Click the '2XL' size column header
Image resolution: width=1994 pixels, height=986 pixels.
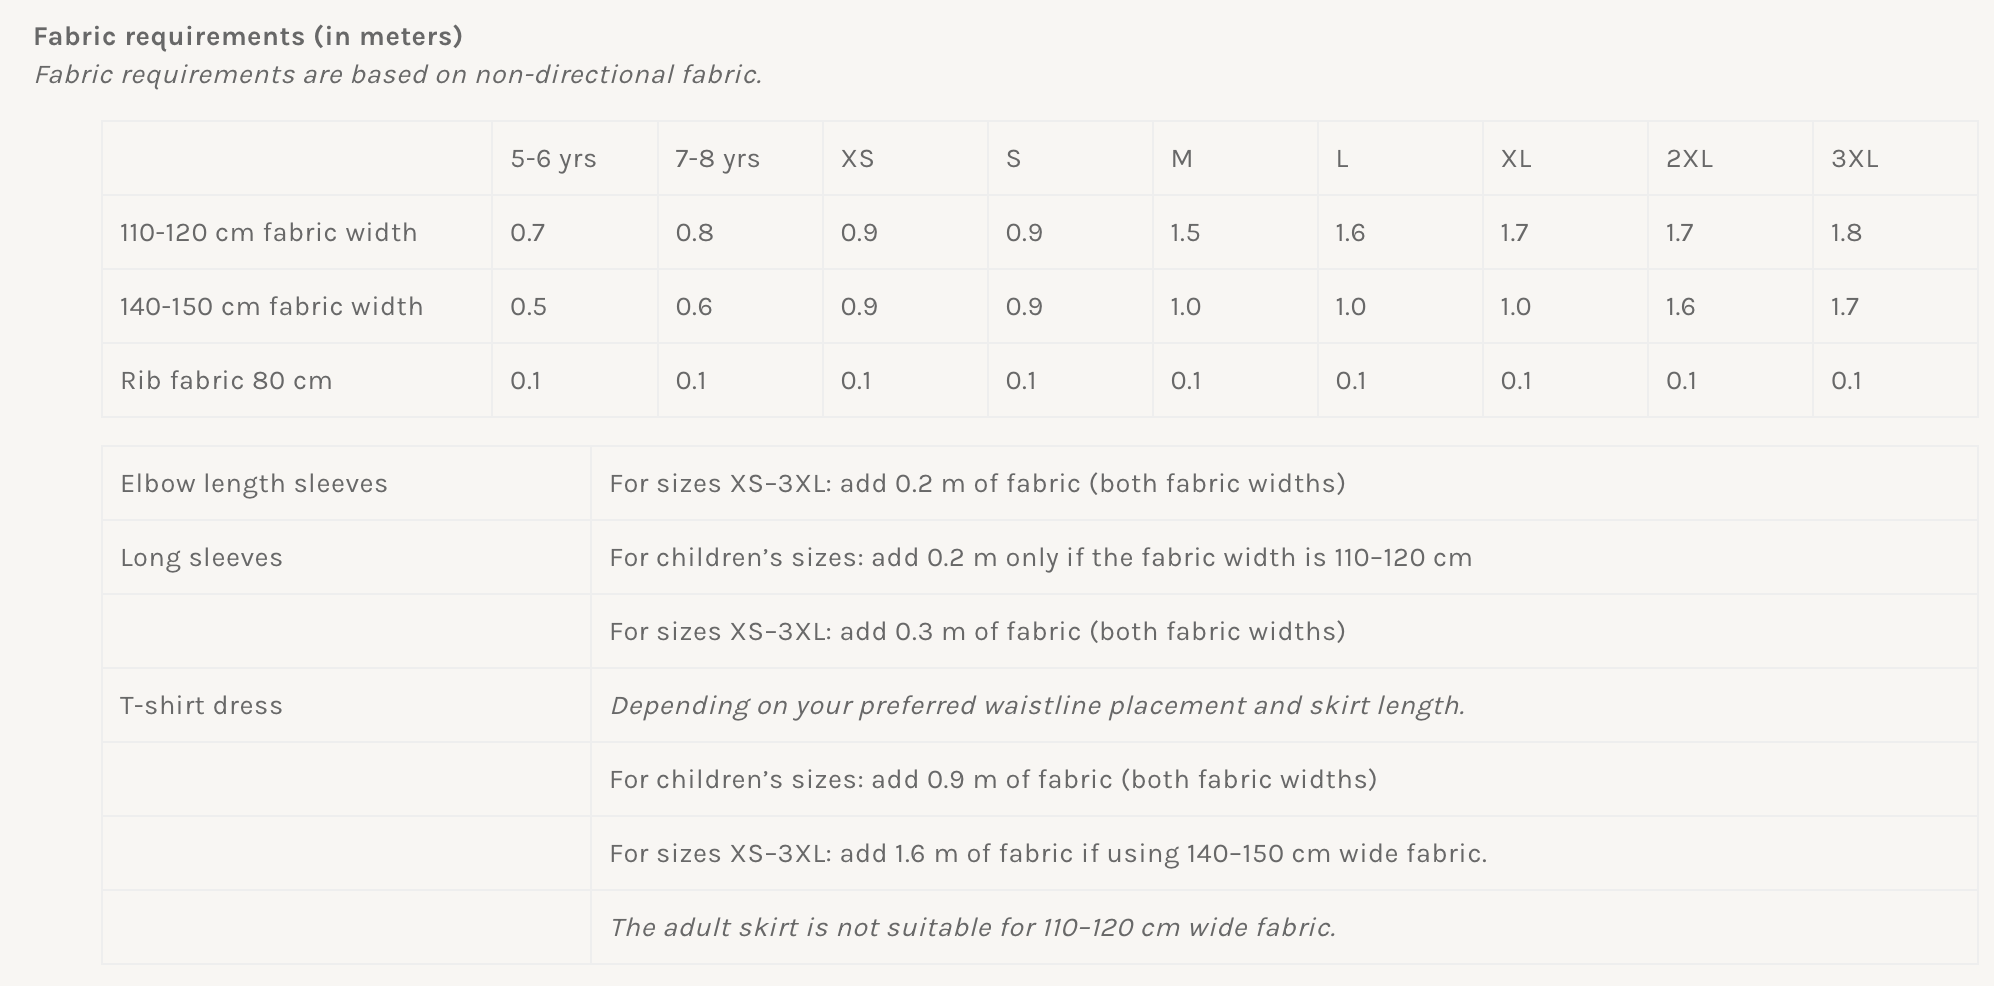[1689, 159]
